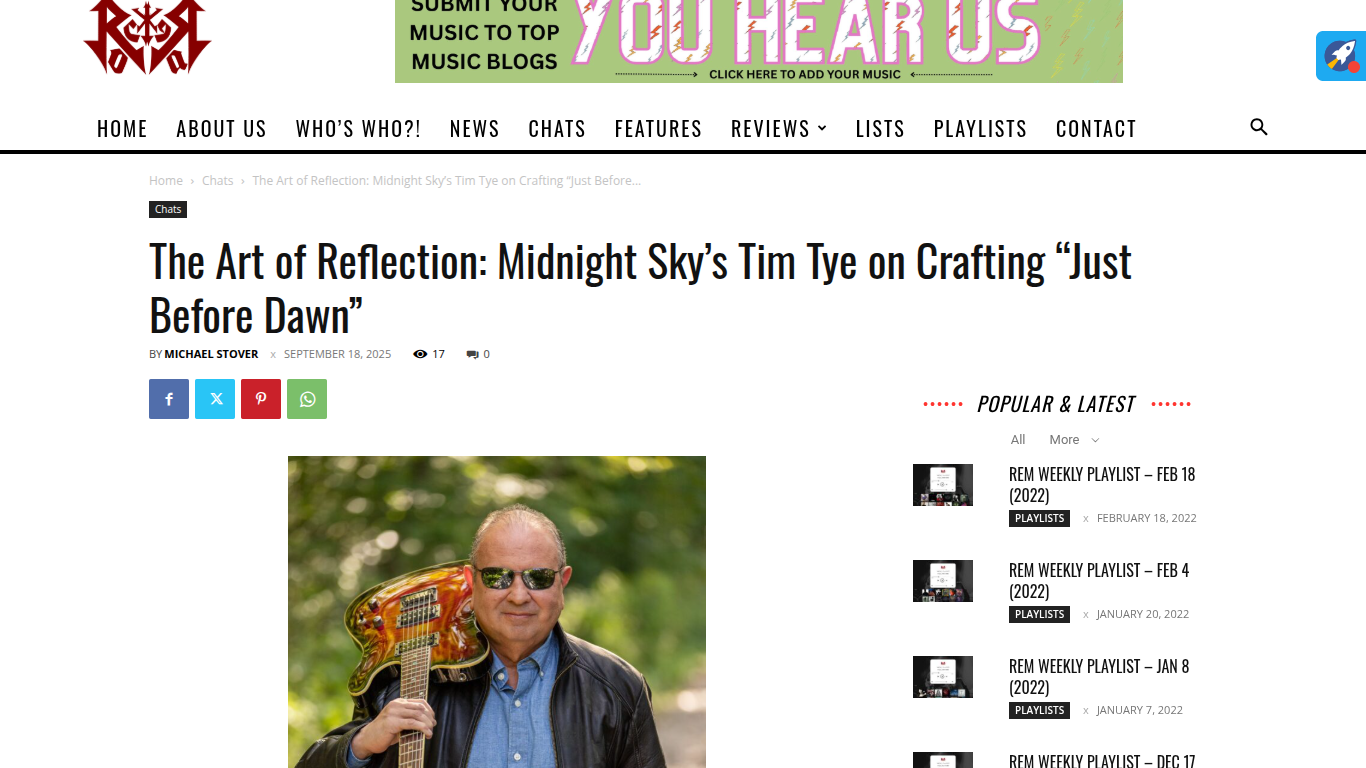Open the search magnifier icon
This screenshot has height=768, width=1366.
[x=1259, y=127]
